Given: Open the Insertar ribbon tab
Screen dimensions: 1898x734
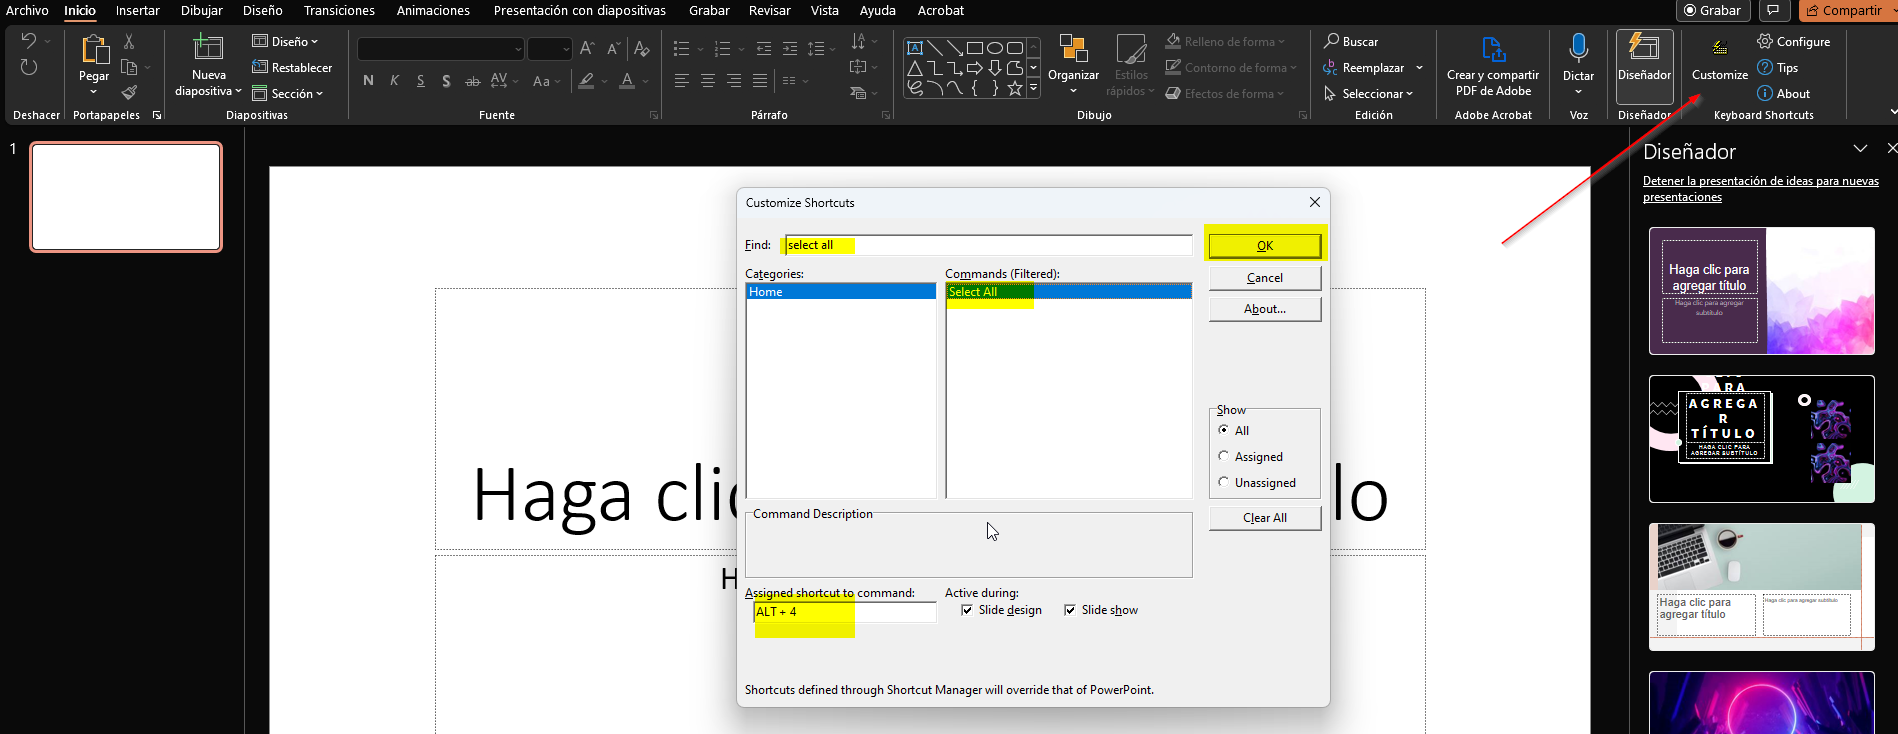Looking at the screenshot, I should coord(138,10).
